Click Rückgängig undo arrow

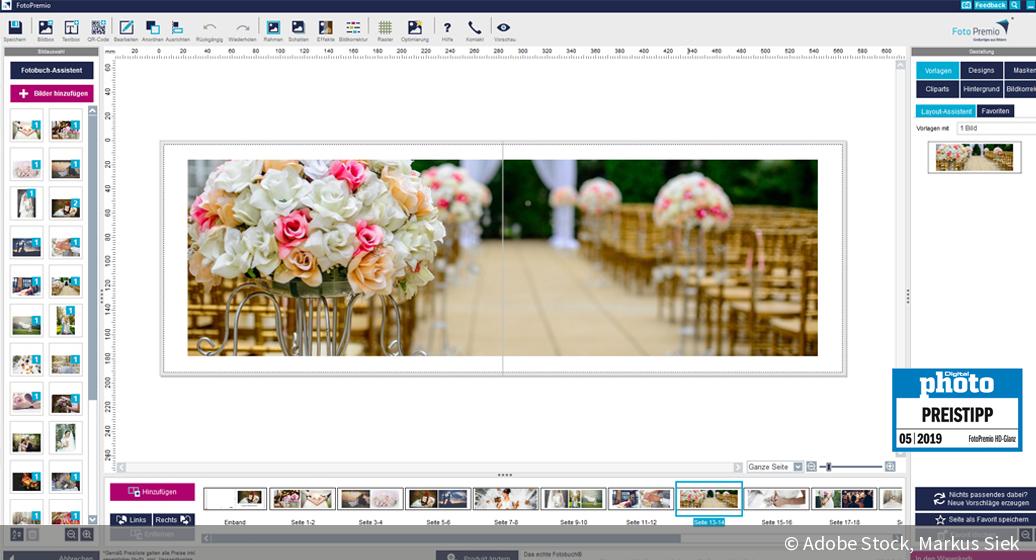209,28
